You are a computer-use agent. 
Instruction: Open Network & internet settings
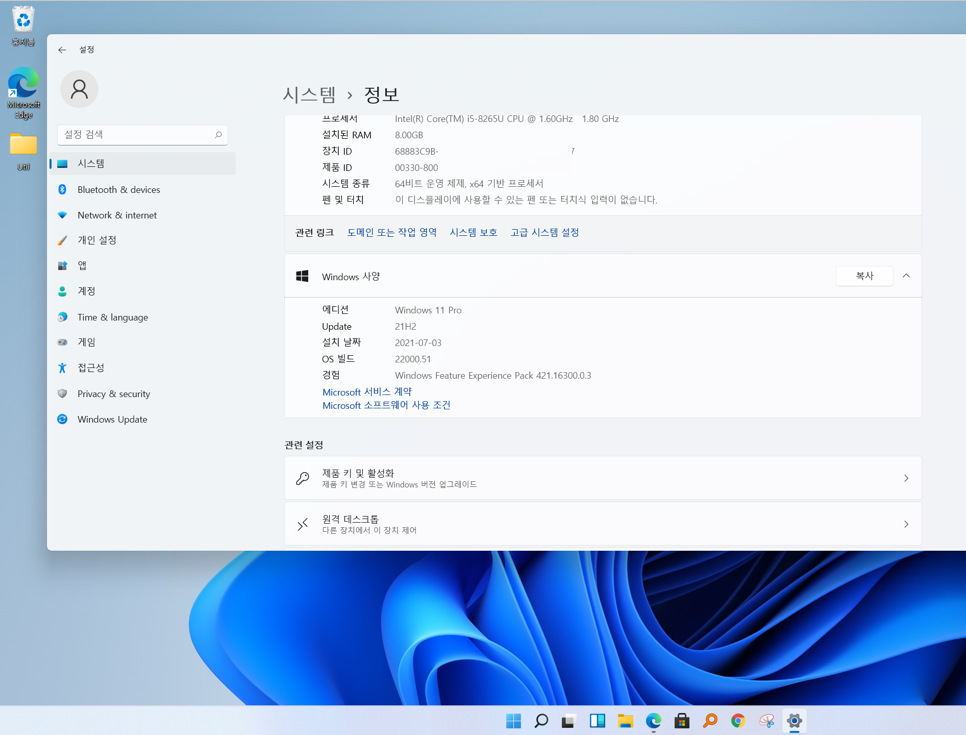[x=142, y=215]
